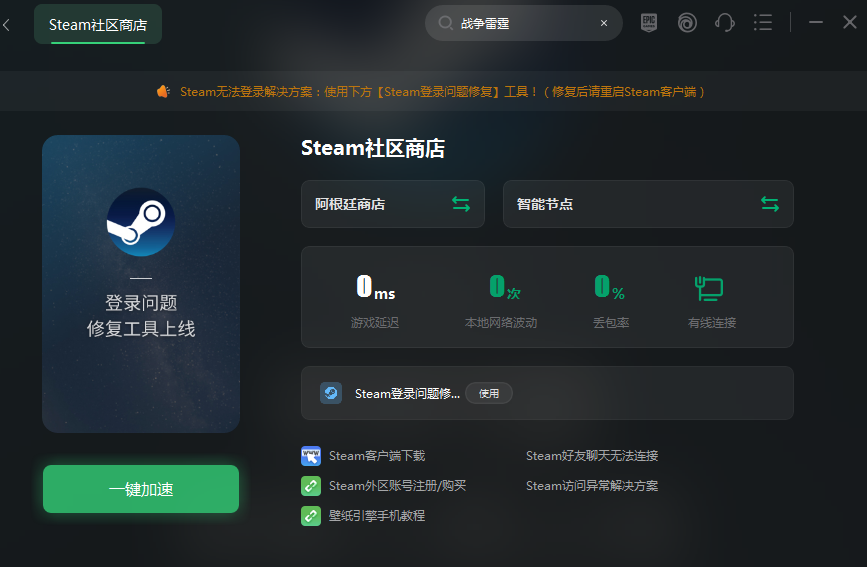Open the 登录问题修复工具上线 promo card
Viewport: 867px width, 567px height.
point(141,284)
